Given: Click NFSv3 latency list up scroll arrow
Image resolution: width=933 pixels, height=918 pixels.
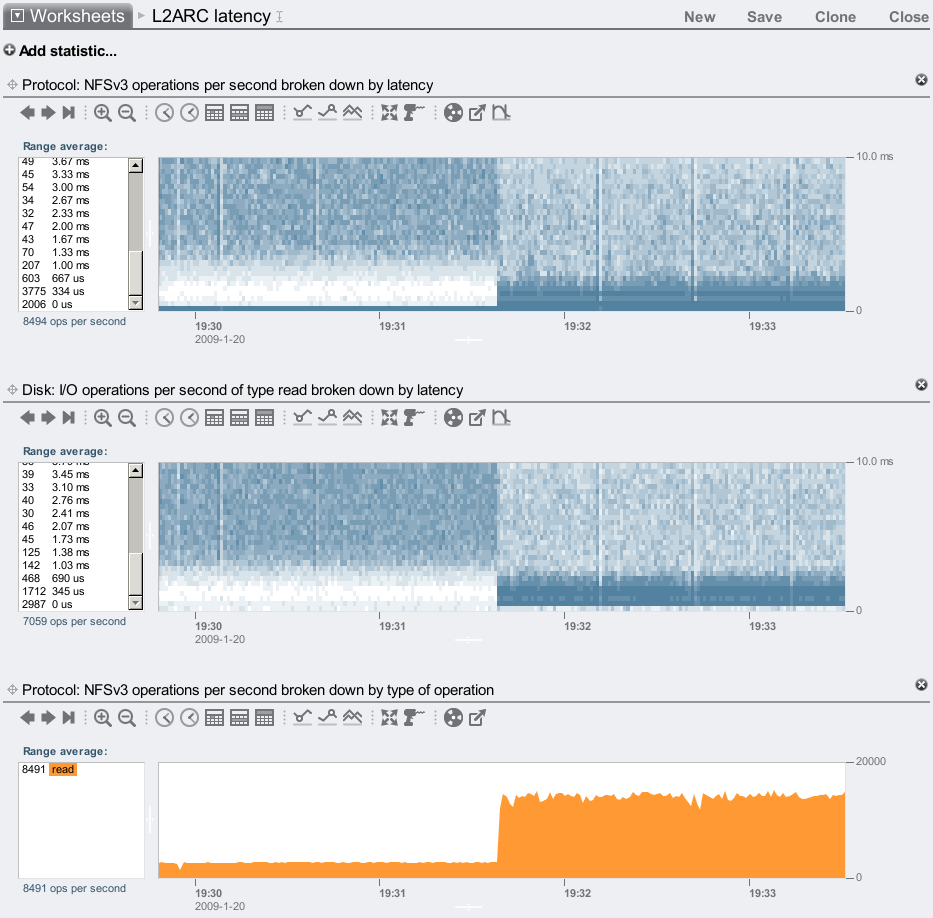Looking at the screenshot, I should click(x=136, y=165).
